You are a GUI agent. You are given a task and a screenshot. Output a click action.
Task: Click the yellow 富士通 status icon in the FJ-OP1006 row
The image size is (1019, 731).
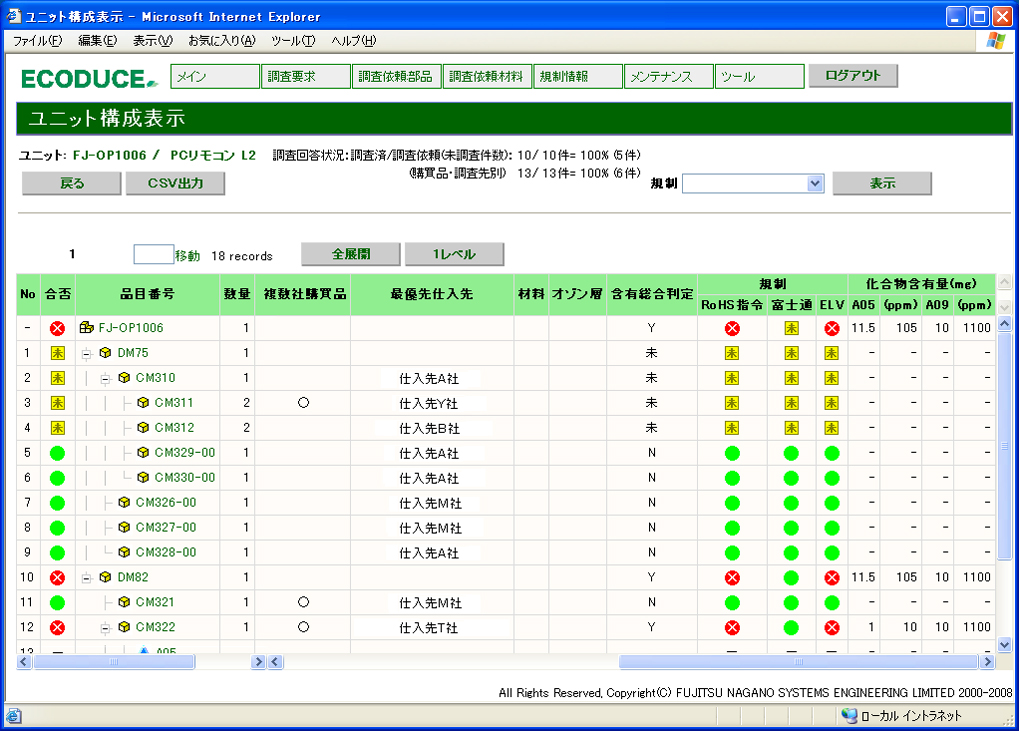tap(791, 328)
